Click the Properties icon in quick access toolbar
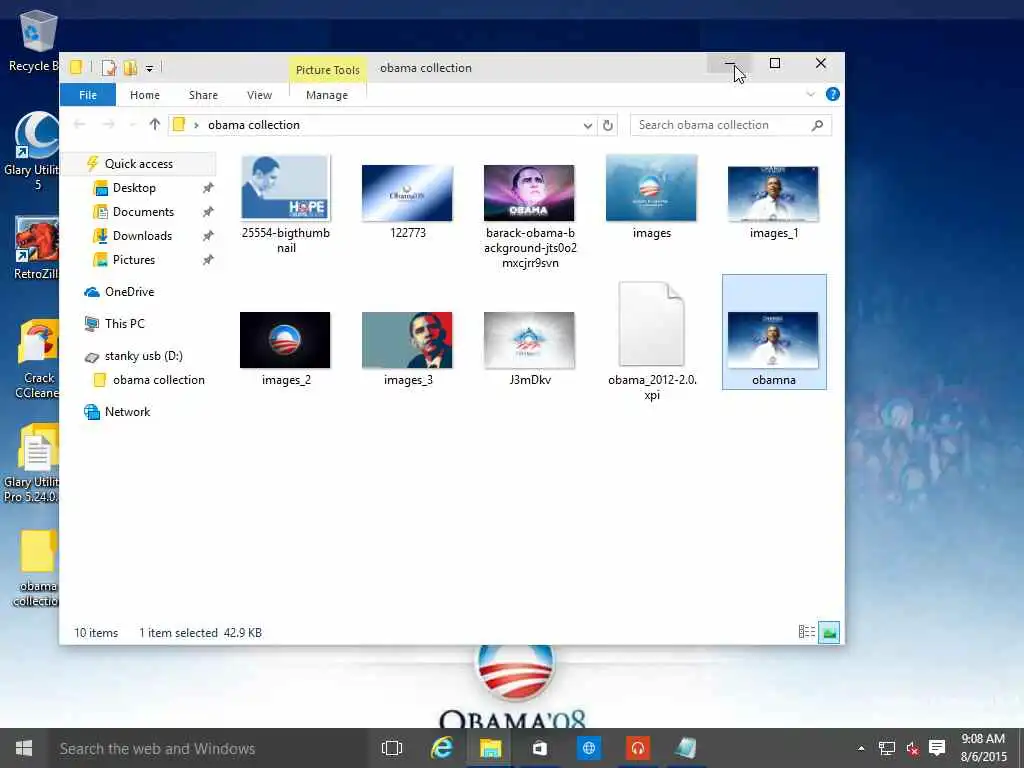This screenshot has height=768, width=1024. 108,67
